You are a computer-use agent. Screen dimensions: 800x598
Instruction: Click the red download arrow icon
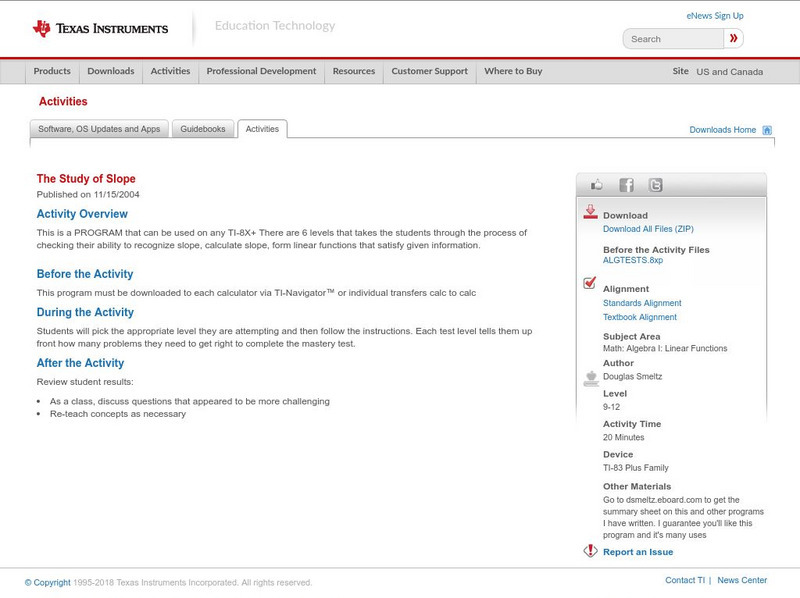[x=590, y=212]
